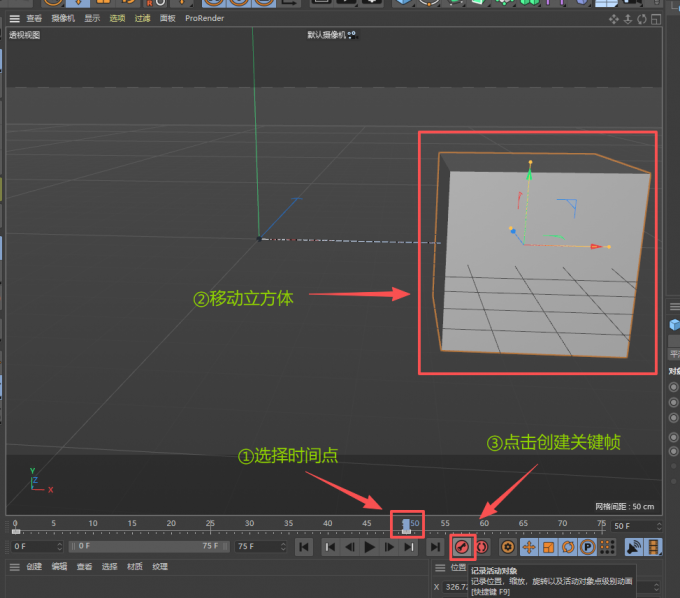
Task: Expand the material manager hamburger menu
Action: [13, 567]
